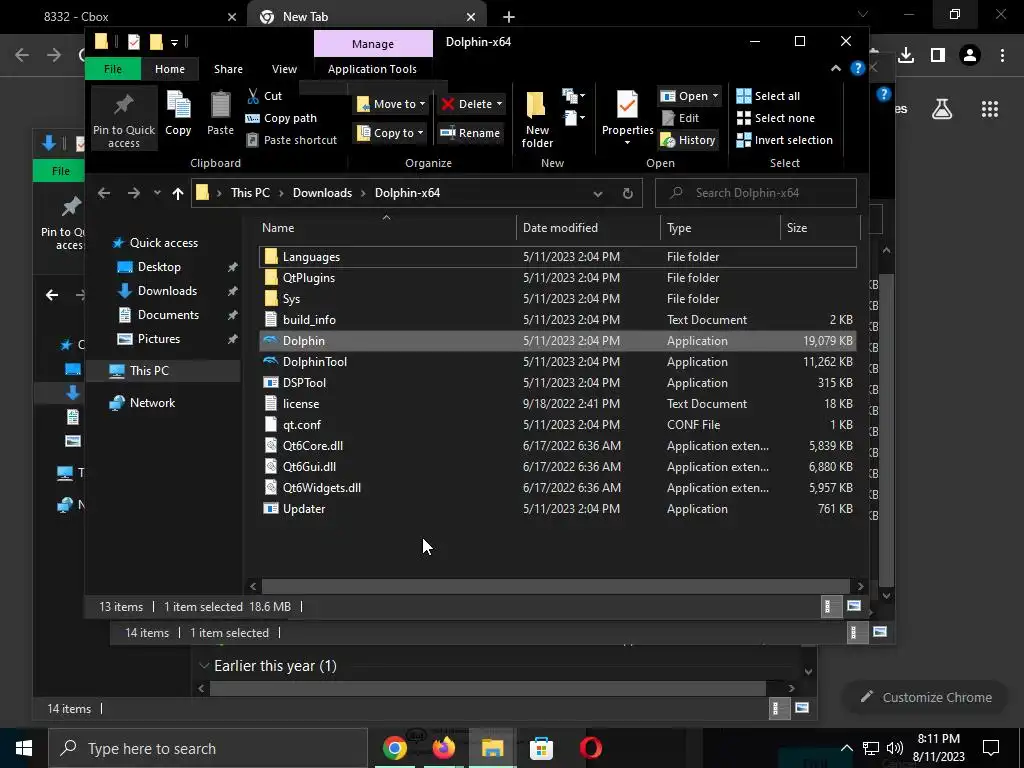The image size is (1024, 768).
Task: Click the blue Help icon in the ribbon
Action: [x=857, y=69]
